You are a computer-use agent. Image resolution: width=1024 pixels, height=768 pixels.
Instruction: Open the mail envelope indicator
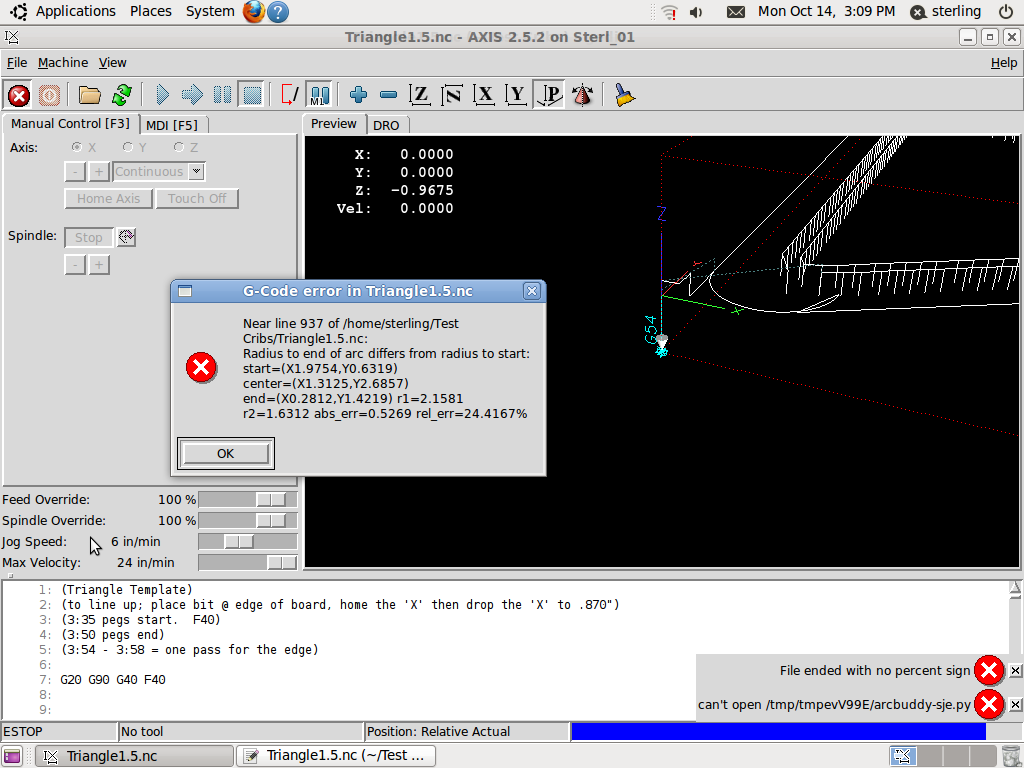point(736,12)
